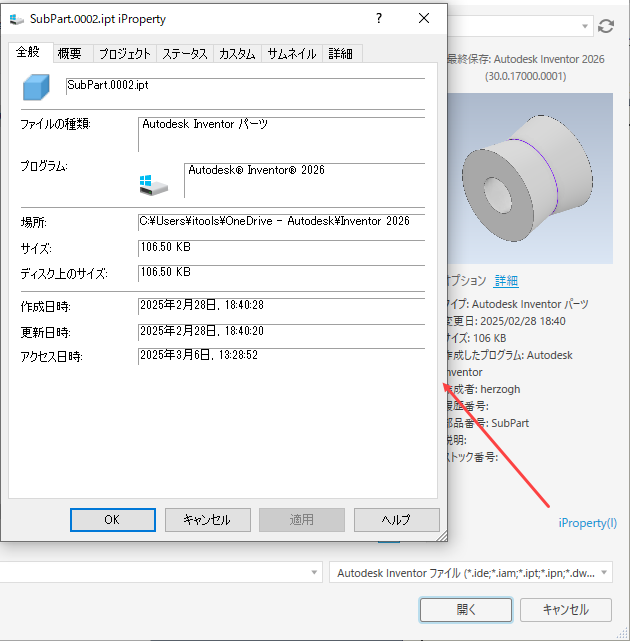Switch to the ステータス tab
Viewport: 630px width, 641px height.
(185, 54)
